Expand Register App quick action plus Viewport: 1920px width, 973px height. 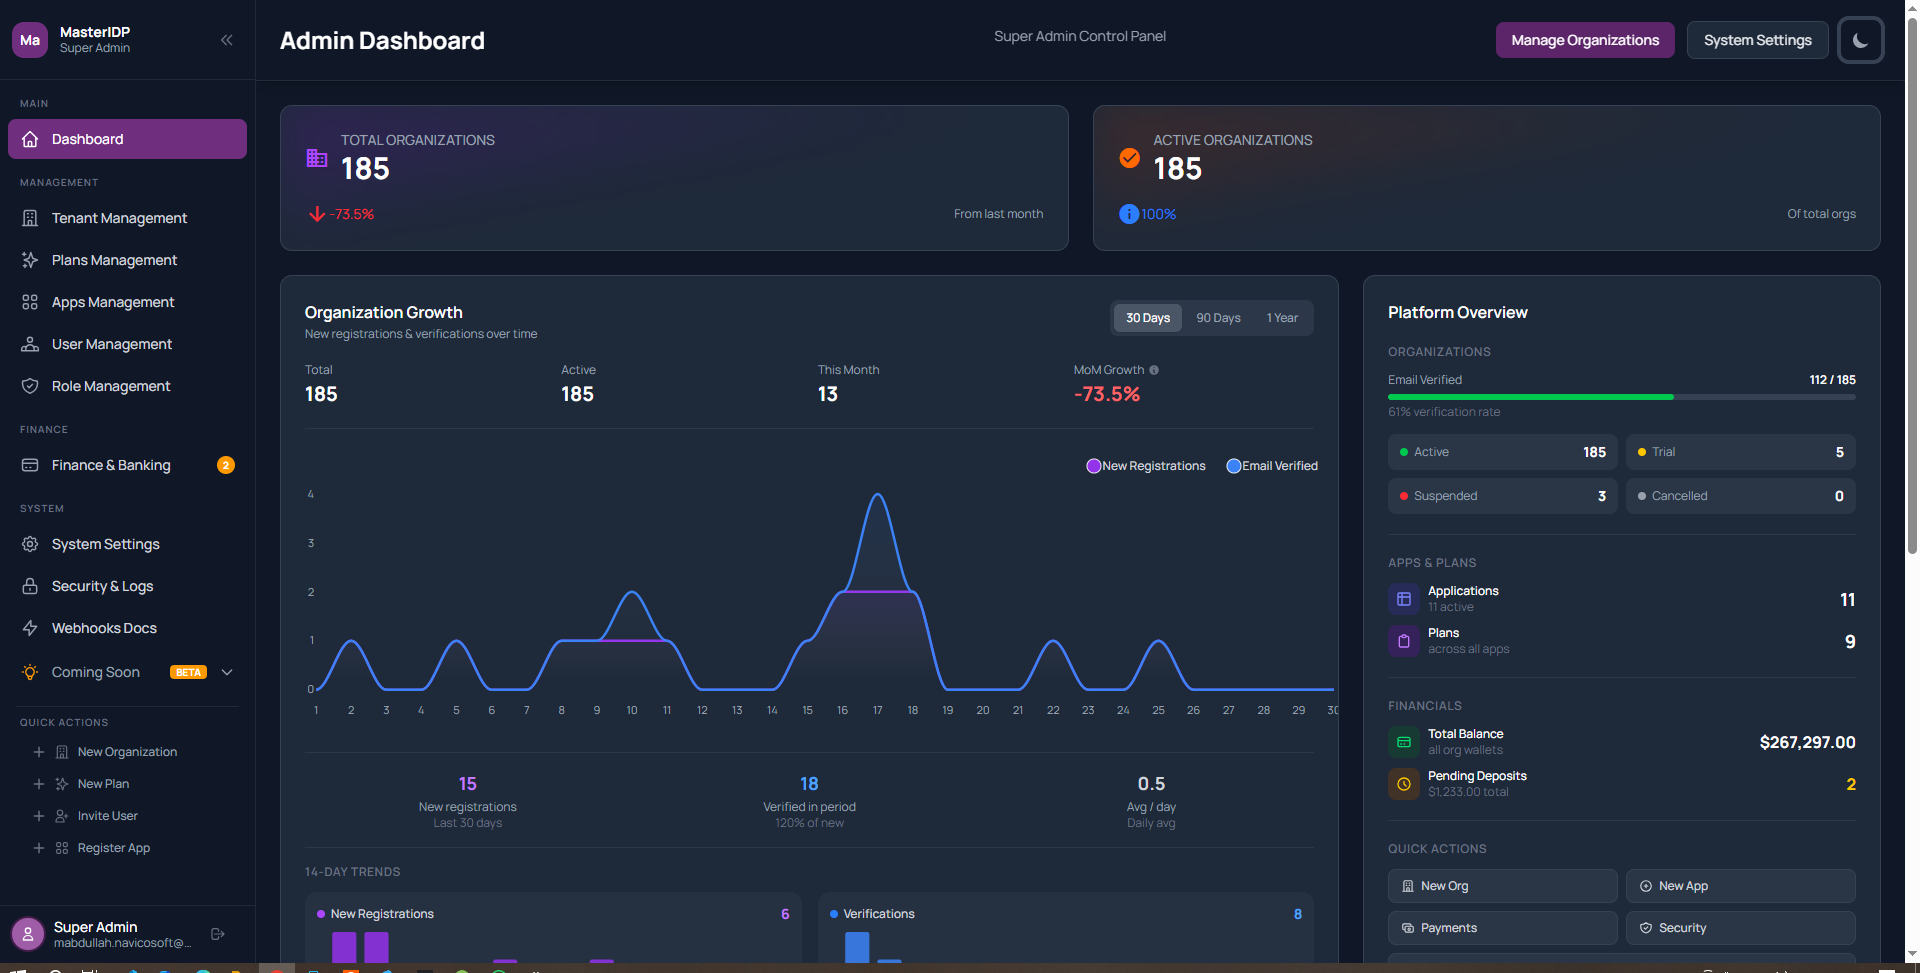tap(39, 848)
